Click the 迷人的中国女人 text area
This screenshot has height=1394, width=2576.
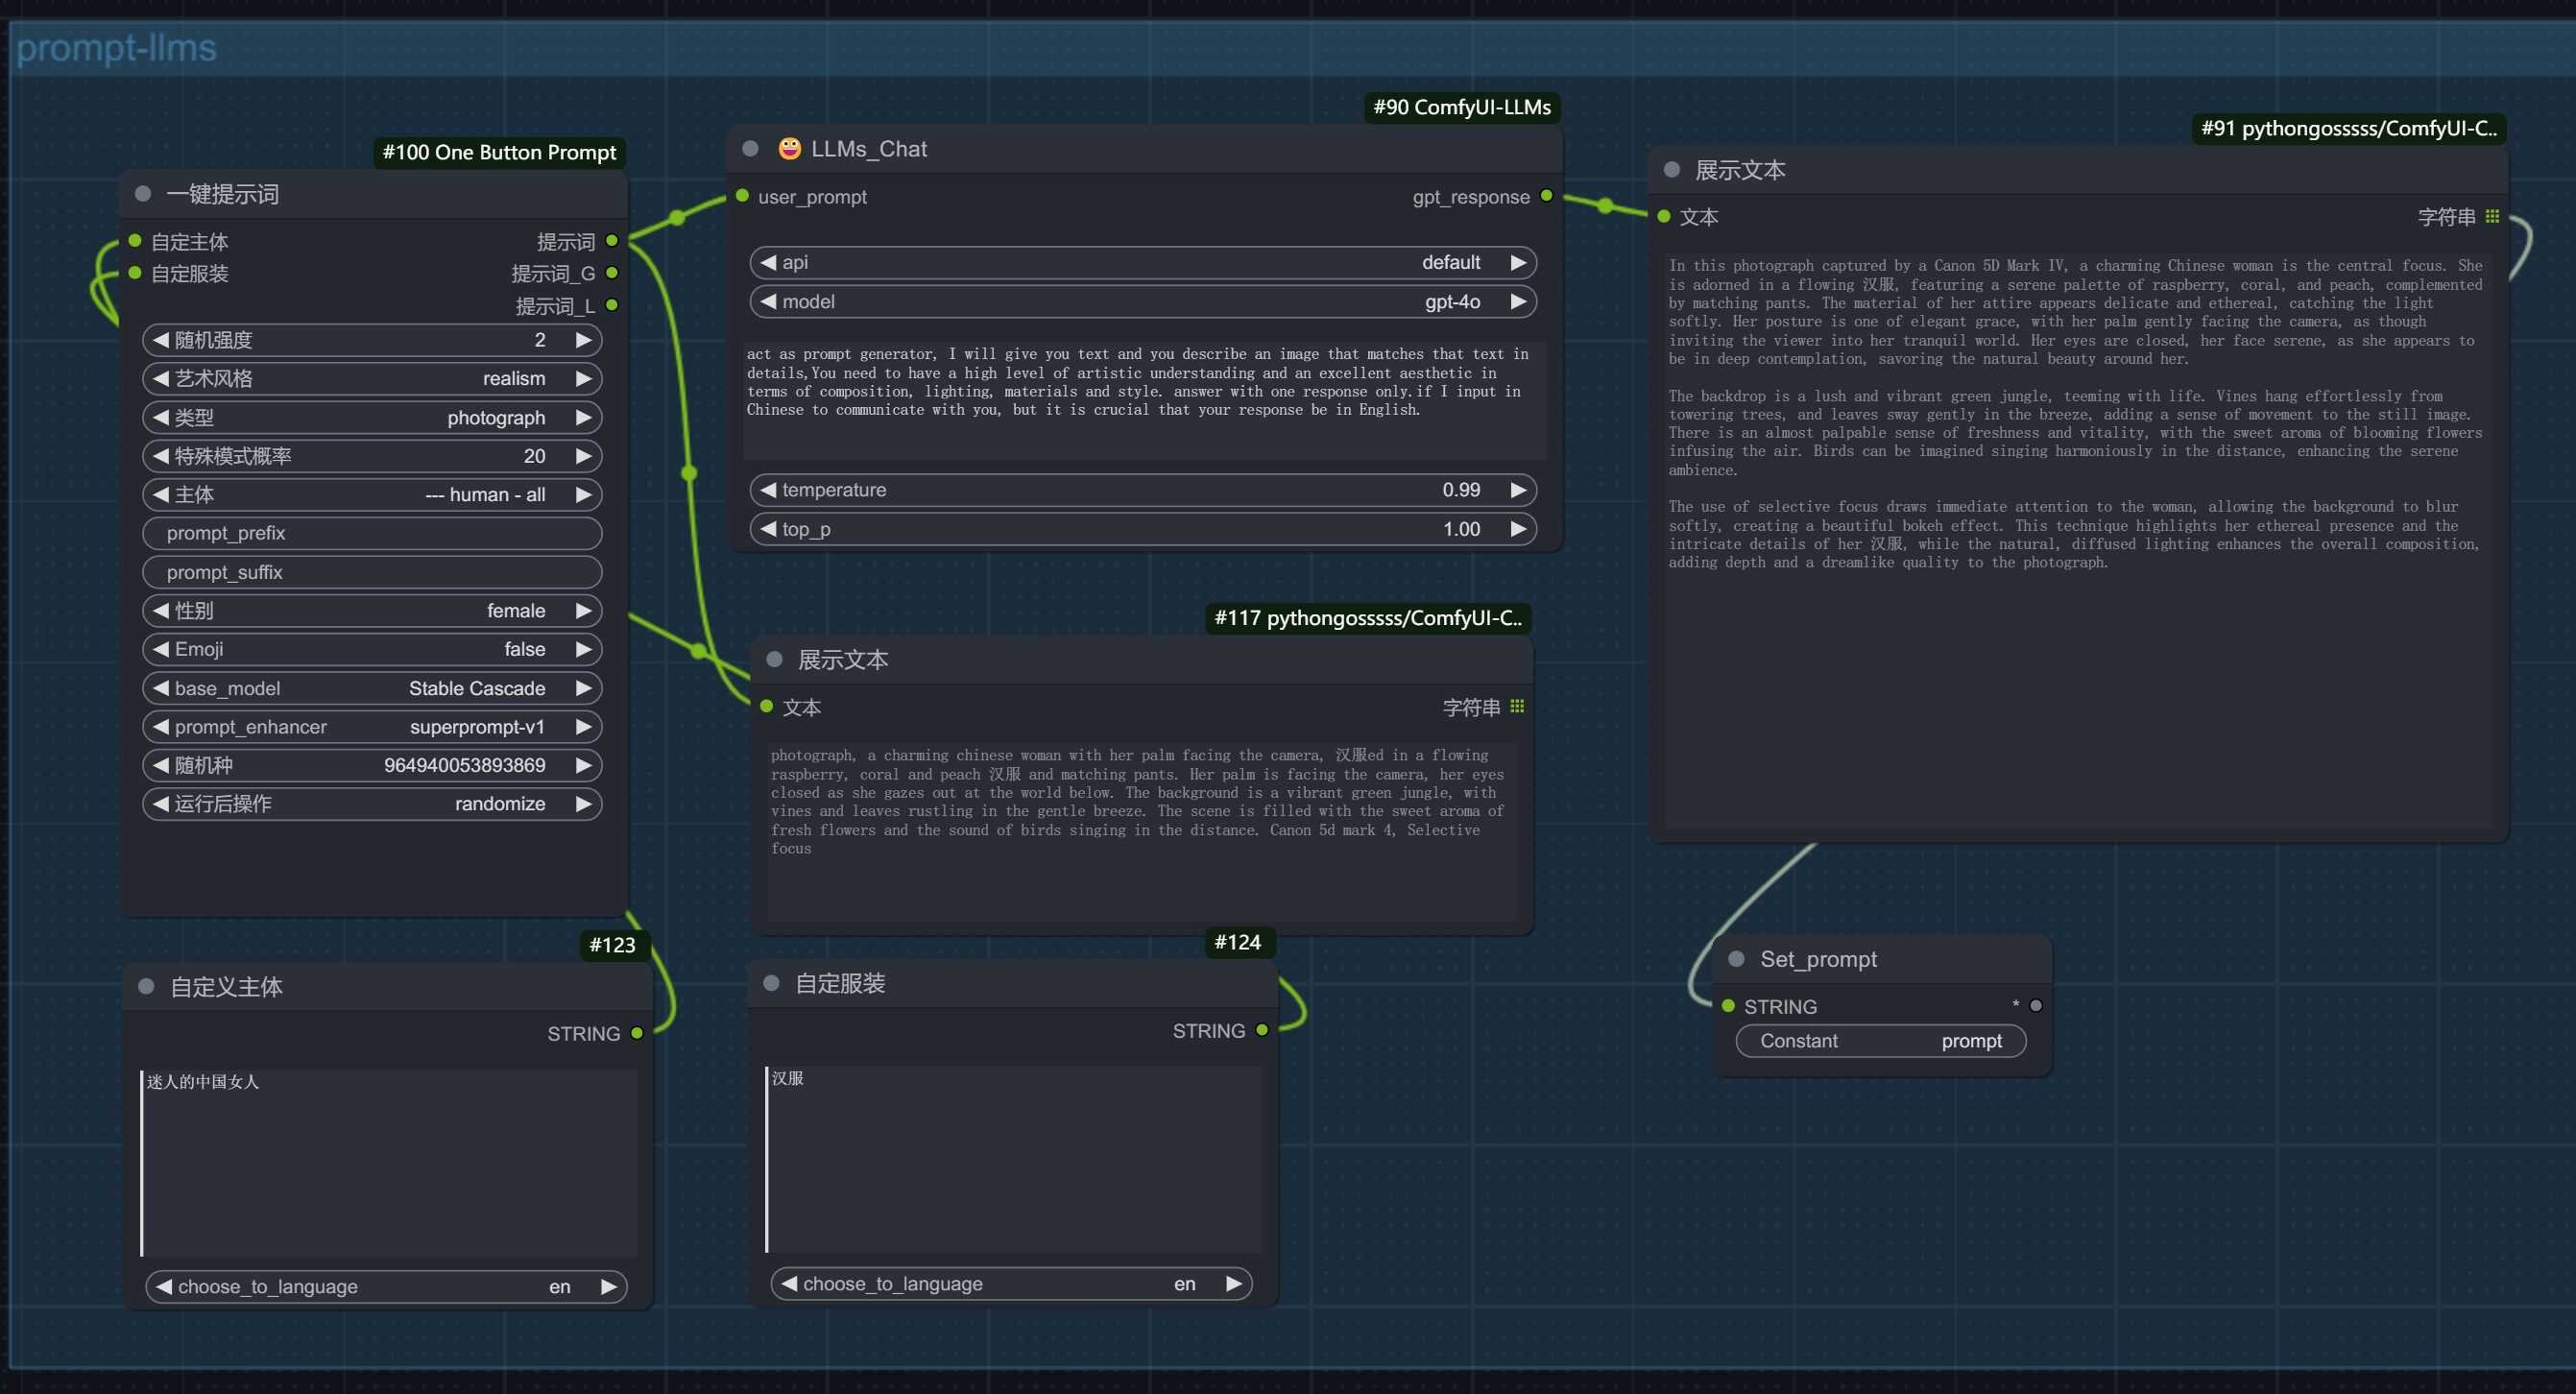[389, 1162]
